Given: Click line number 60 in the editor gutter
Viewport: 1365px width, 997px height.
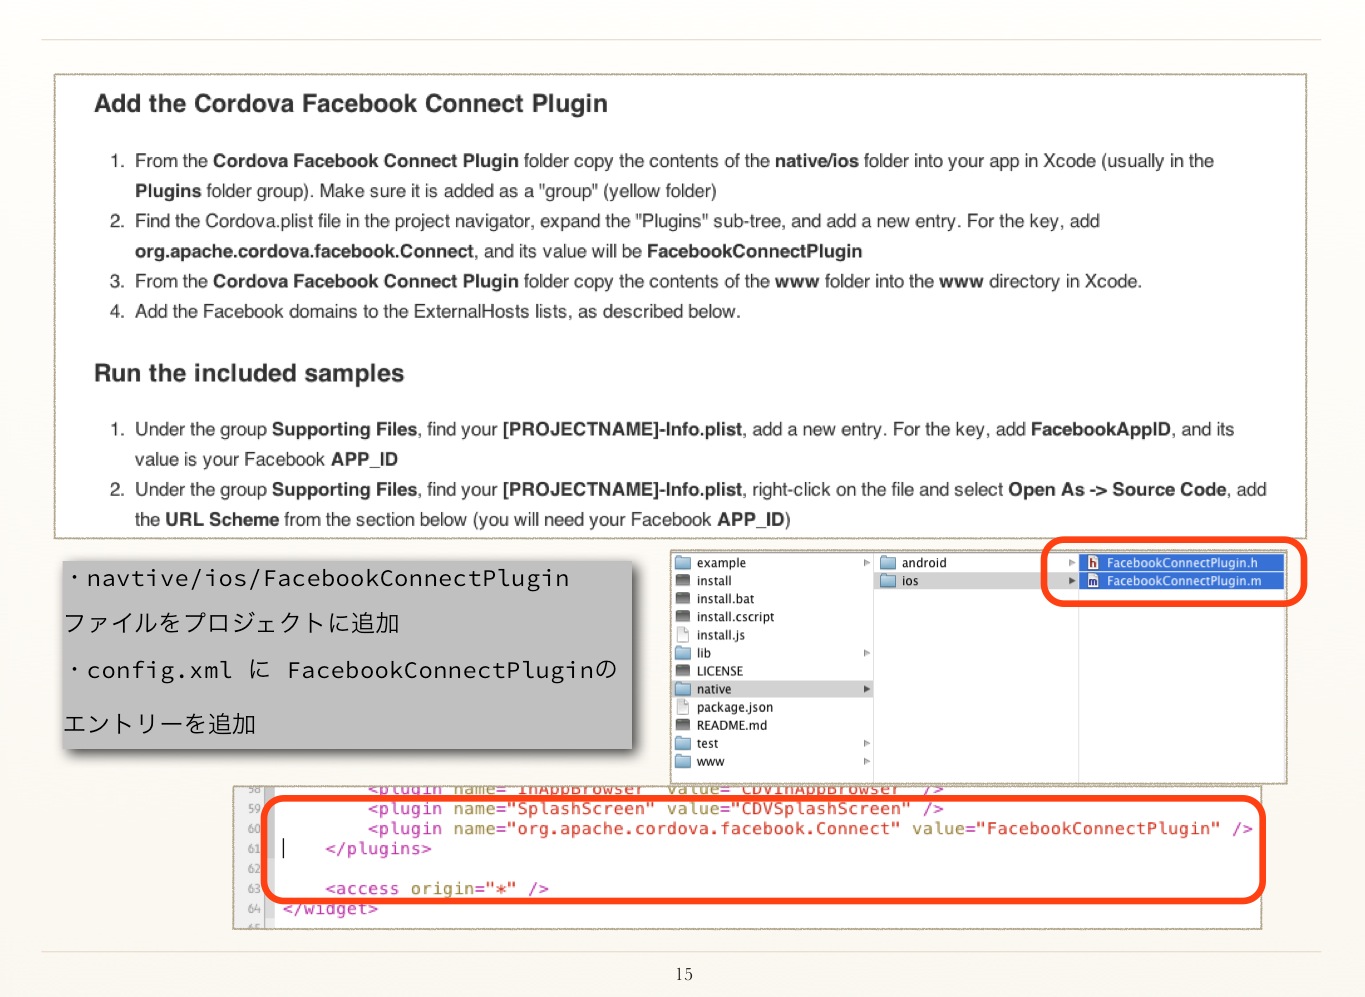Looking at the screenshot, I should pos(254,829).
